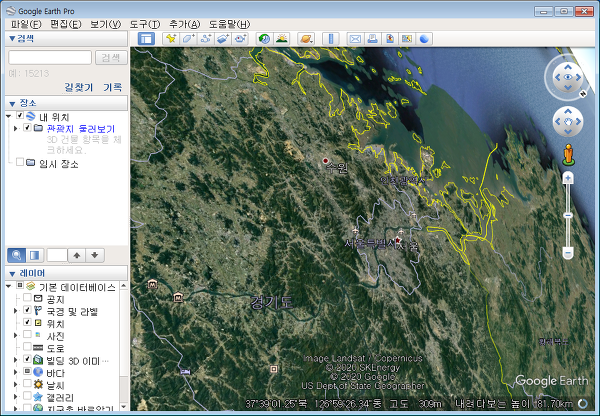
Task: Show historical imagery clock tool
Action: pyautogui.click(x=264, y=39)
